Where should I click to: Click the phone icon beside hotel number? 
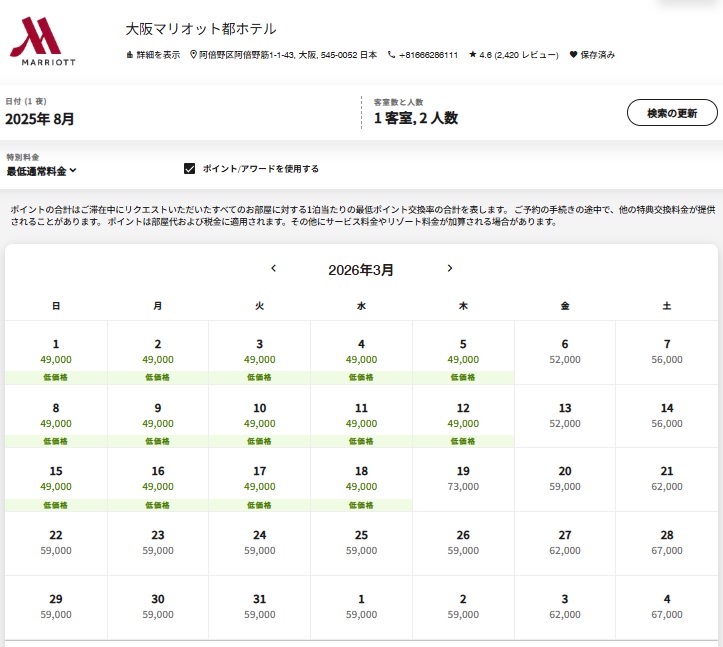(x=391, y=54)
